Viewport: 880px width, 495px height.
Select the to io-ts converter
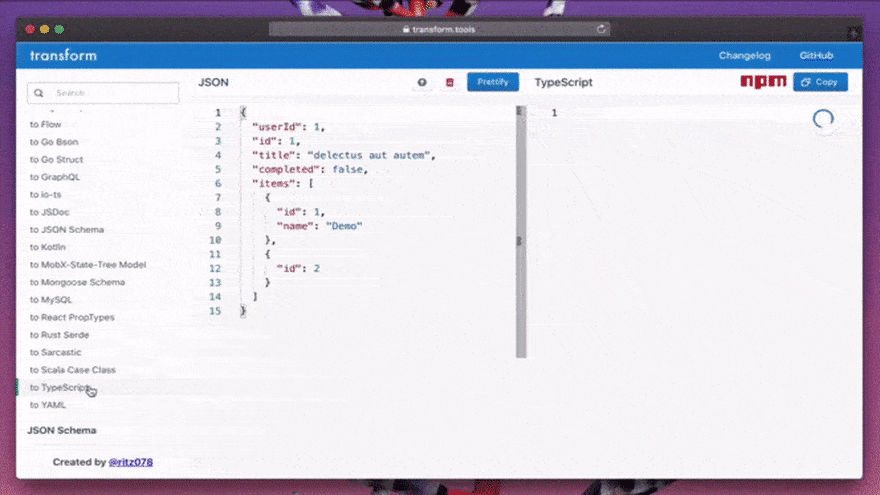pos(45,195)
